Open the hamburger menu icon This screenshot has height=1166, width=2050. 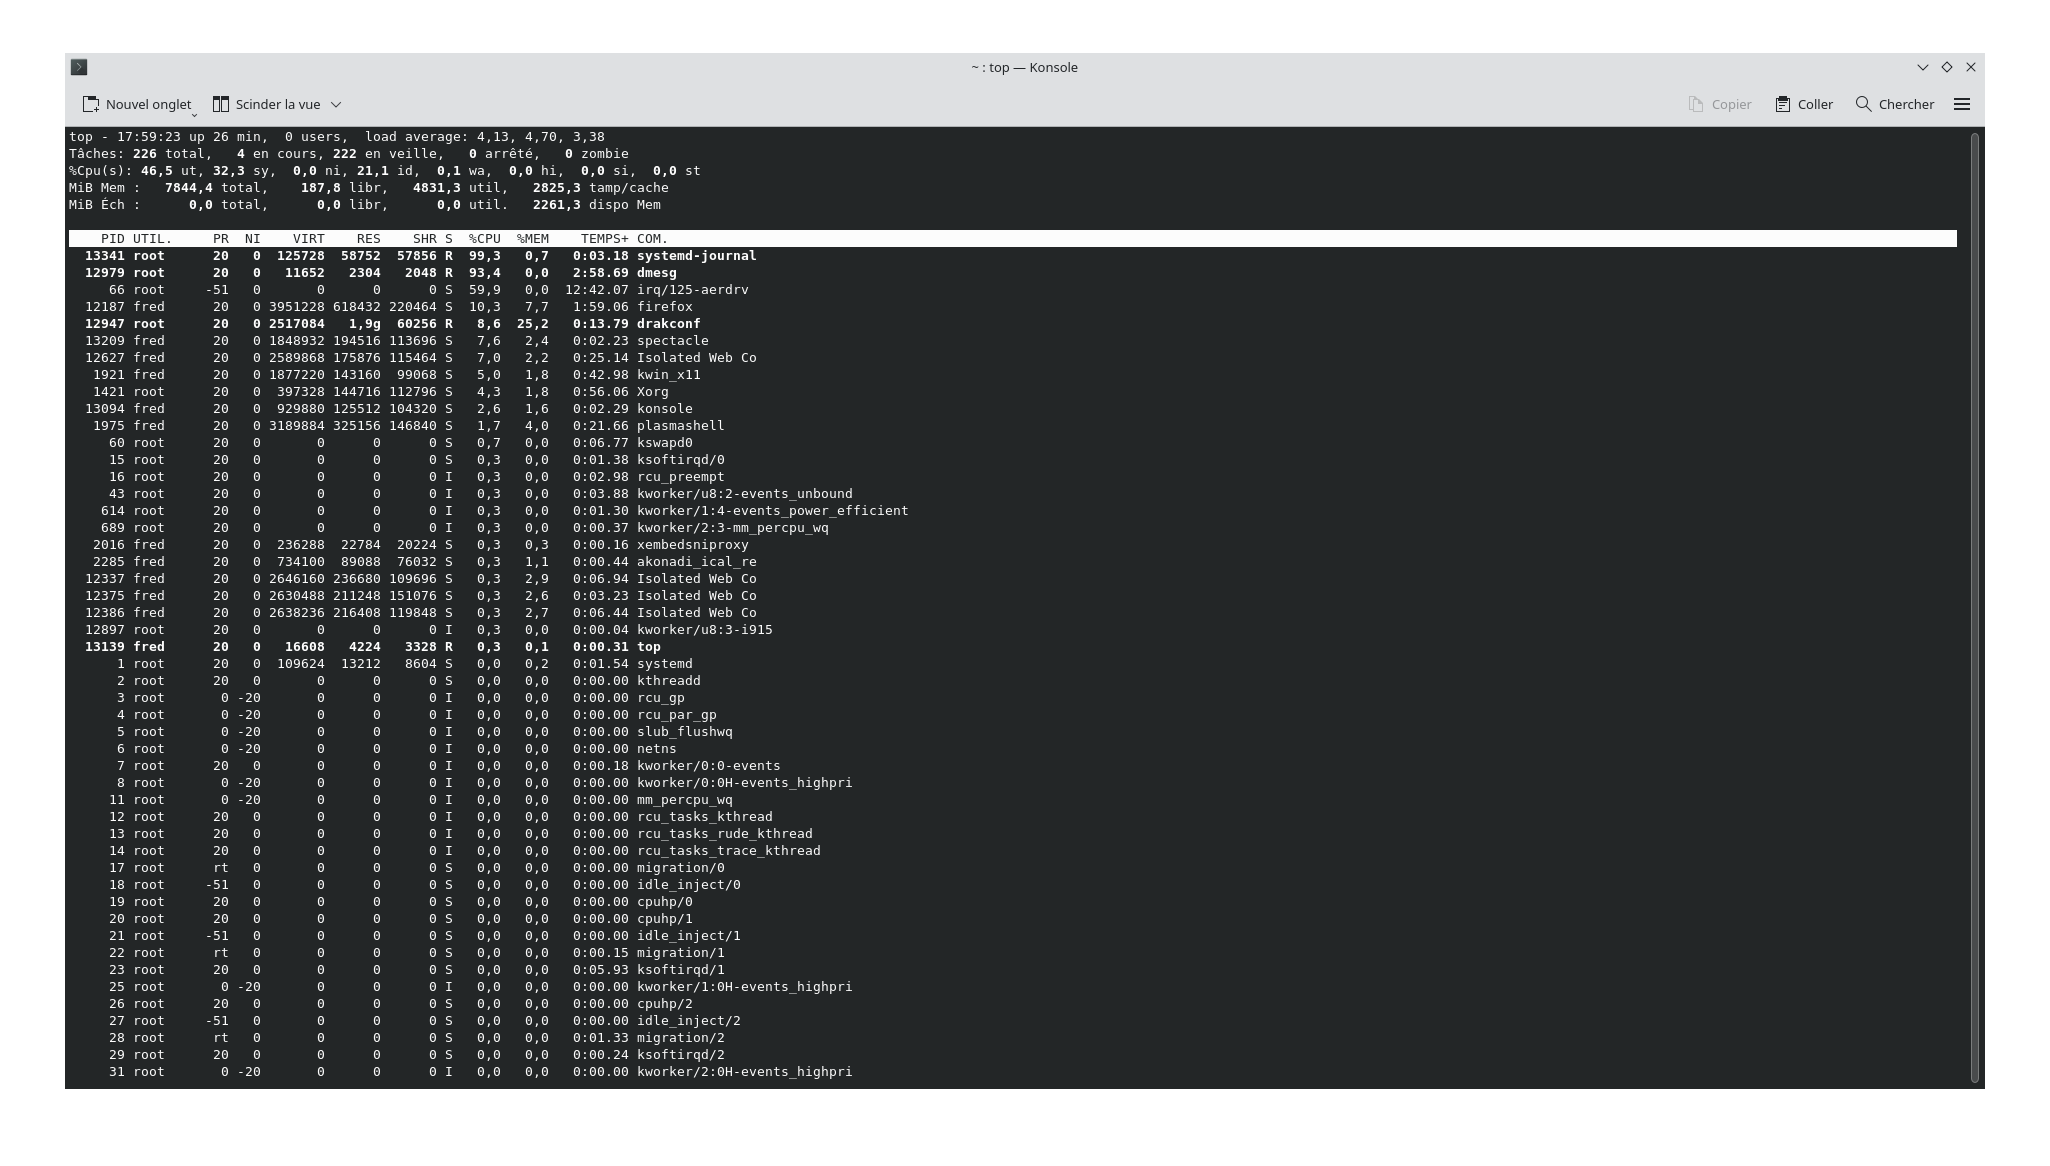1962,104
